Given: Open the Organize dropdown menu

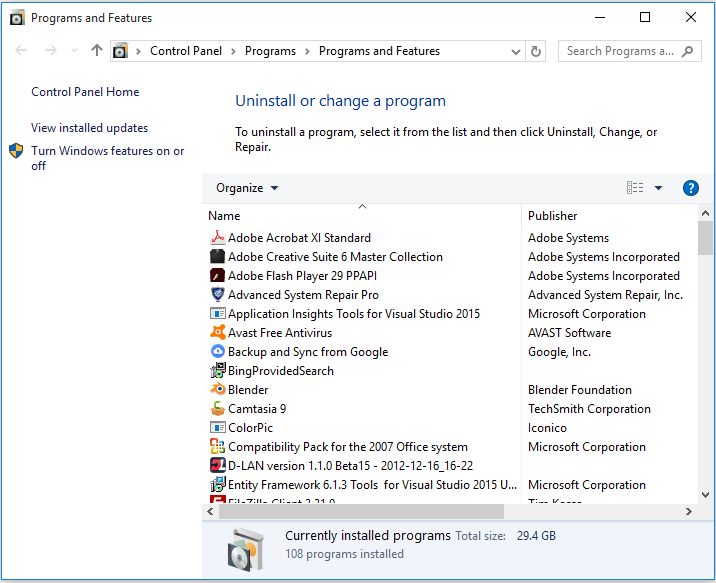Looking at the screenshot, I should coord(247,188).
